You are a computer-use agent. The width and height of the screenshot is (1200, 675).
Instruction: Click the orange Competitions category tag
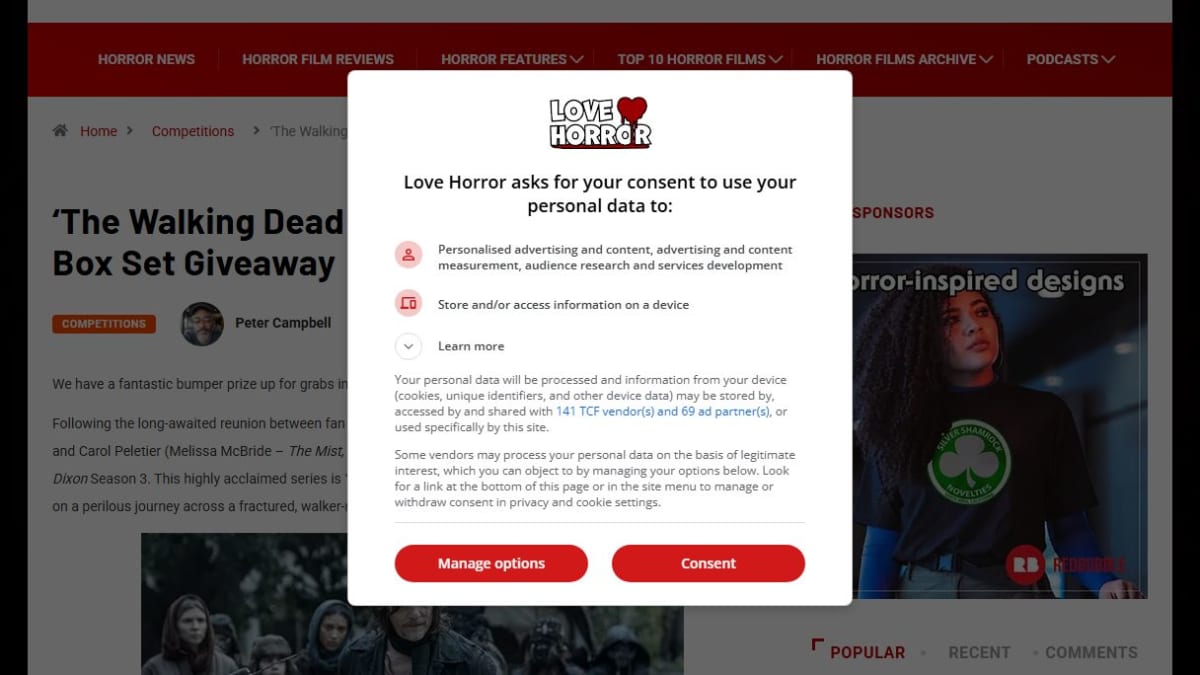point(104,324)
